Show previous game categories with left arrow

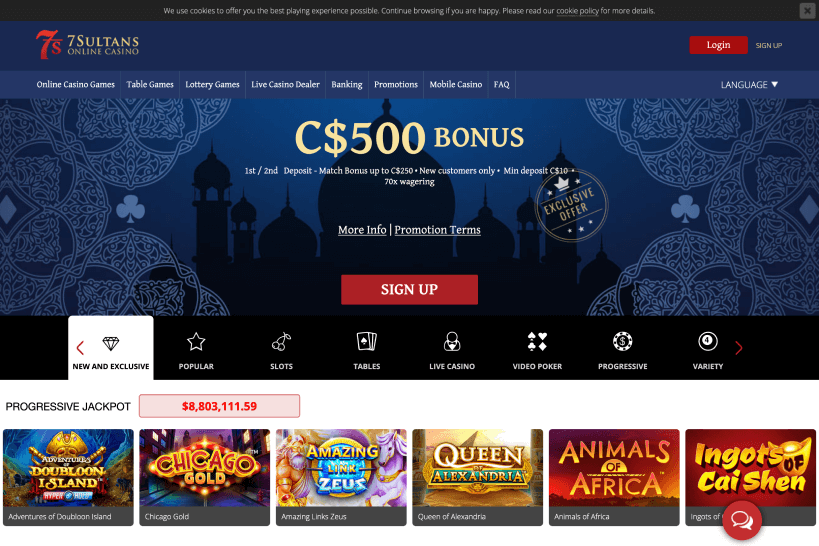tap(80, 348)
